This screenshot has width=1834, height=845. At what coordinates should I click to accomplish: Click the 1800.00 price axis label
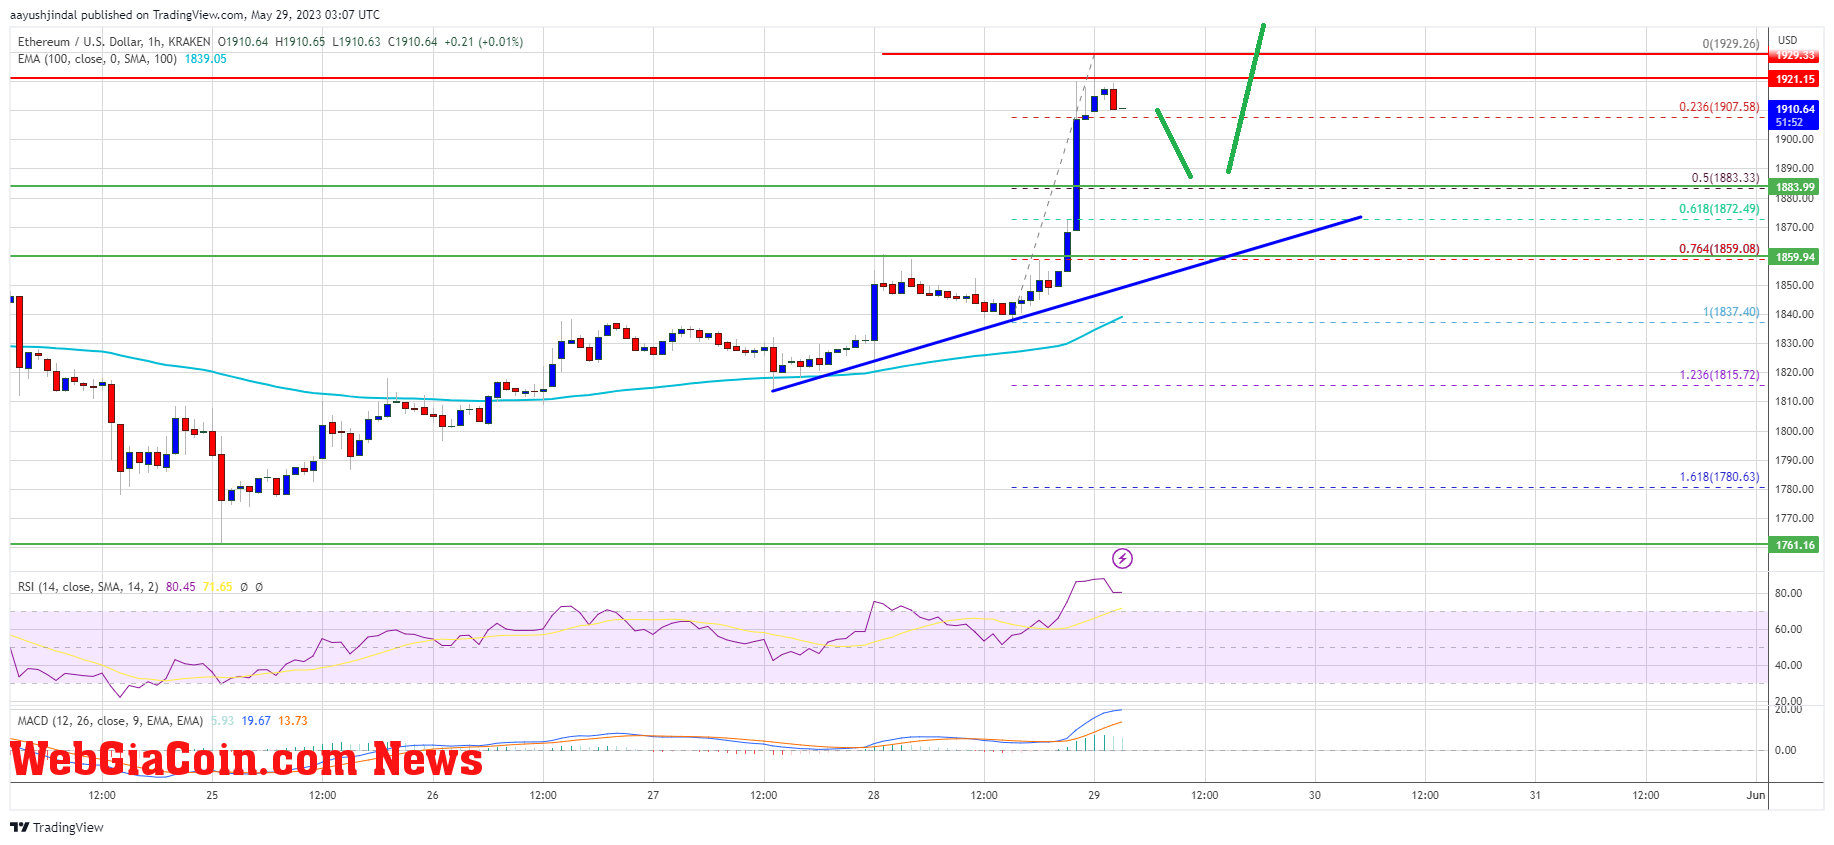(x=1794, y=432)
